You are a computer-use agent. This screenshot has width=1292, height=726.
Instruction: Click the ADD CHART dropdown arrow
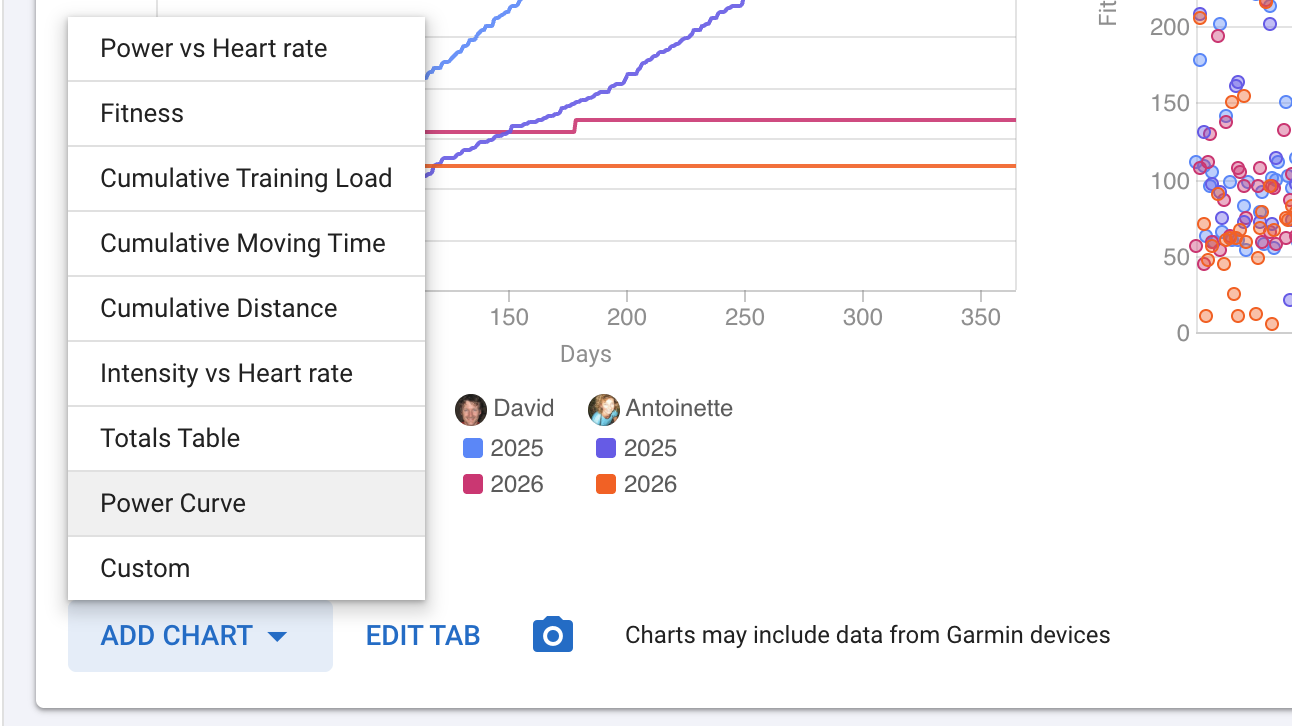tap(278, 637)
